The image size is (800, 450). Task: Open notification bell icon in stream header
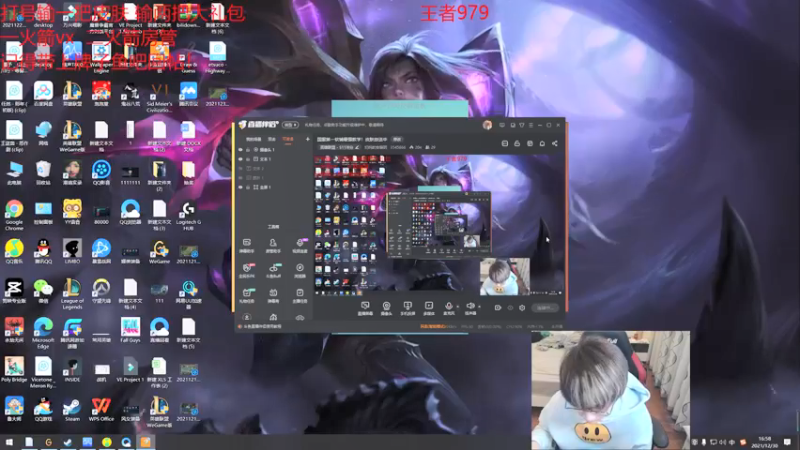point(542,144)
